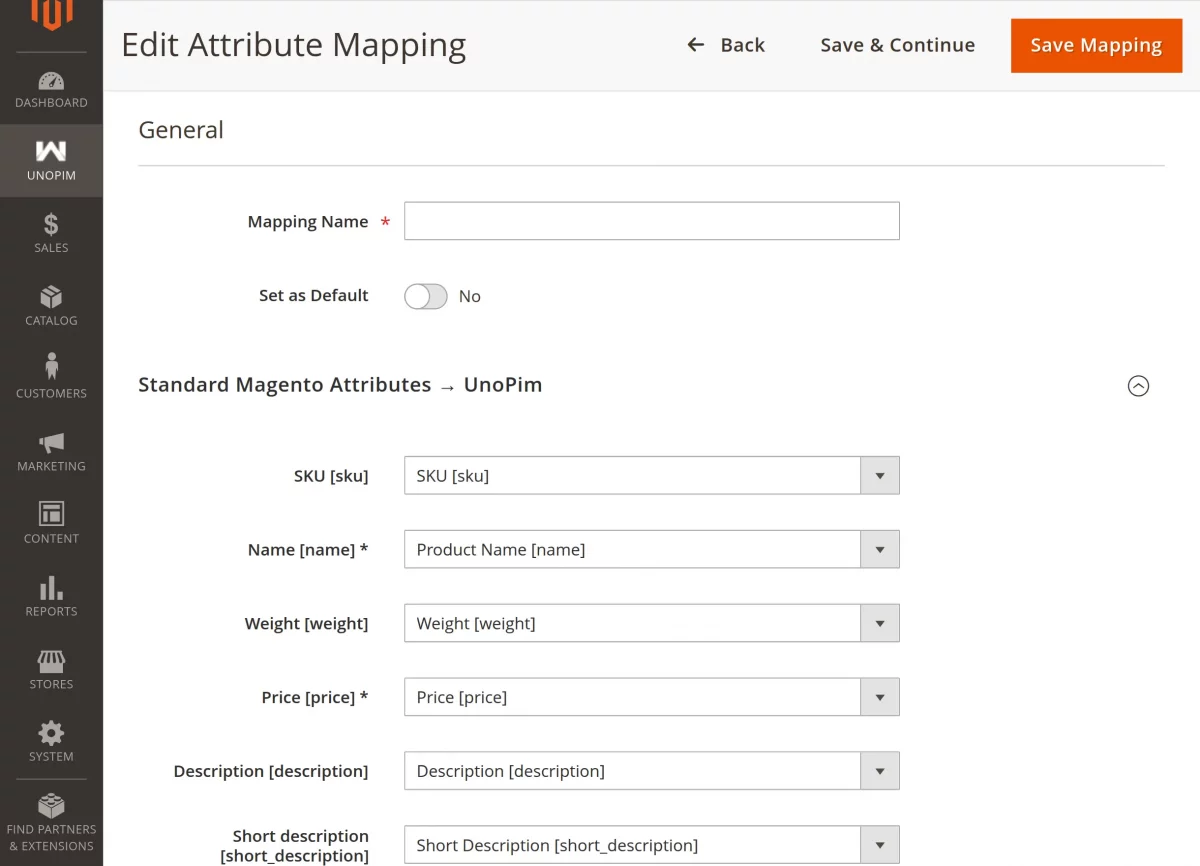Click the 'Edit Attribute Mapping' page title
Screen dimensions: 1200x866
[294, 45]
